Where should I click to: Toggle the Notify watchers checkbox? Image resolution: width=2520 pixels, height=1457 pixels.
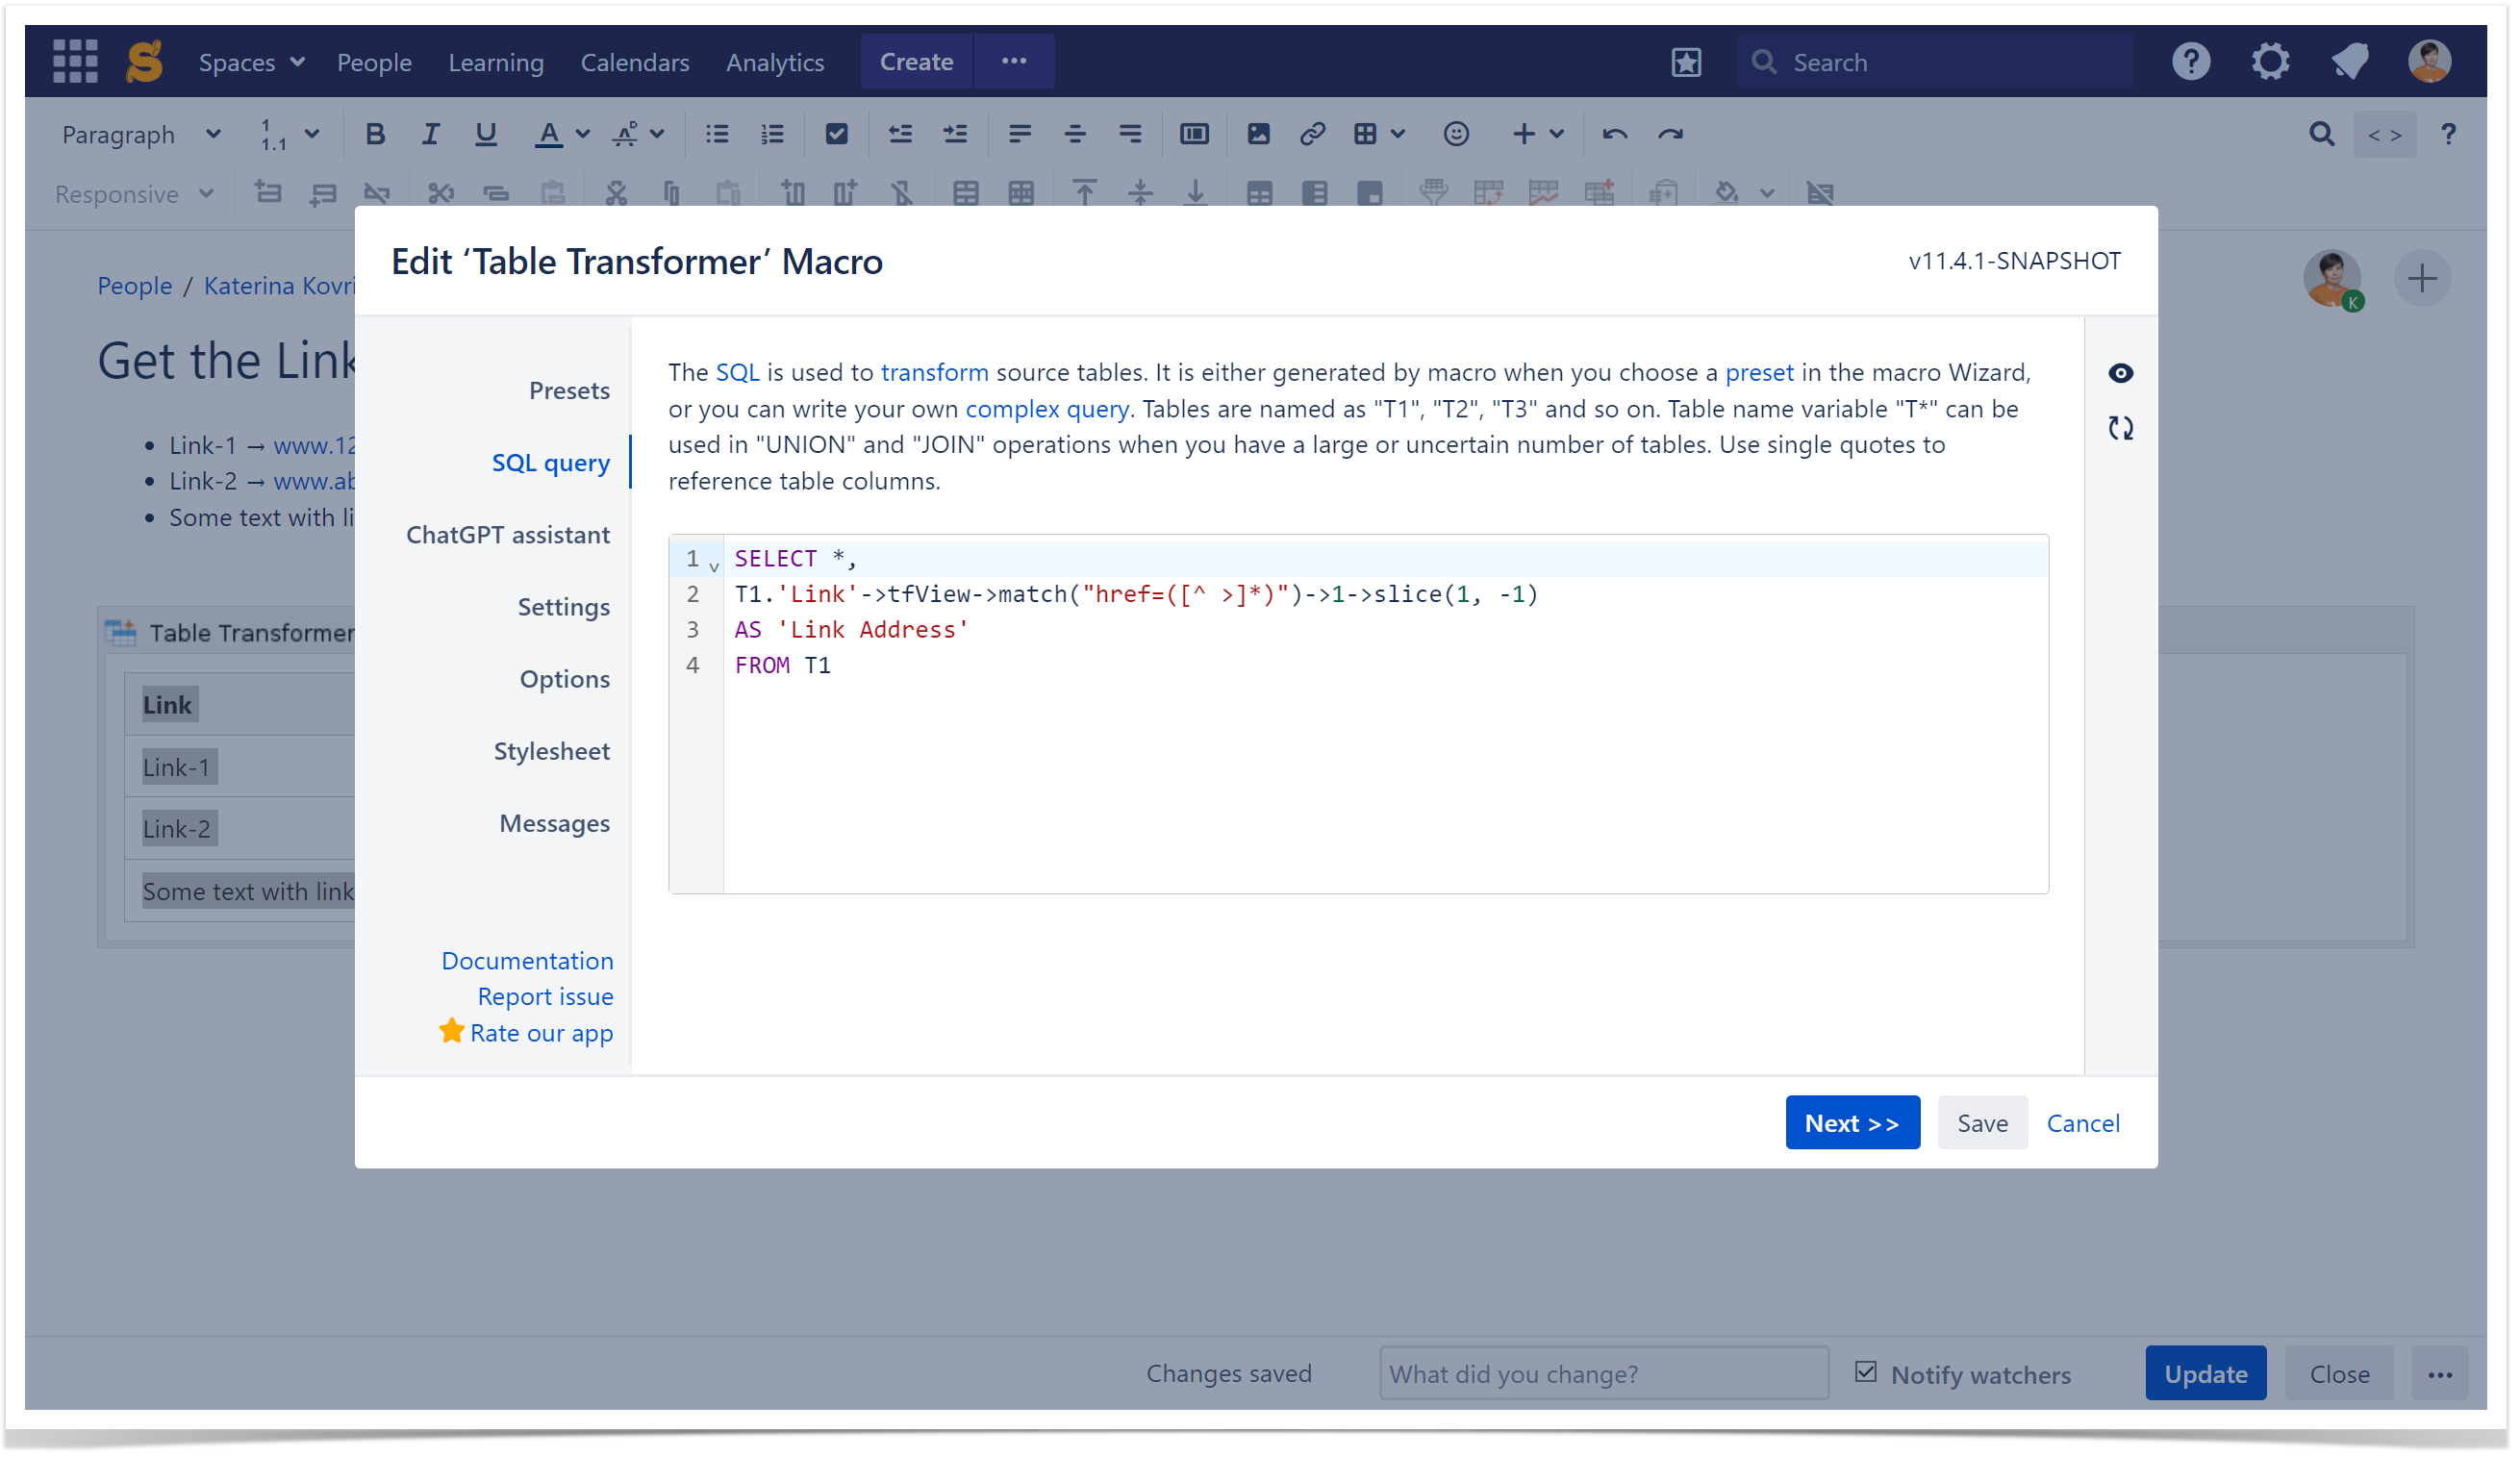(x=1865, y=1372)
